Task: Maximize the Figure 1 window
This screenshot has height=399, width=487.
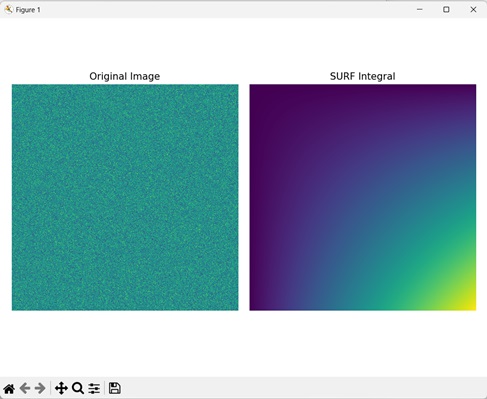Action: point(446,9)
